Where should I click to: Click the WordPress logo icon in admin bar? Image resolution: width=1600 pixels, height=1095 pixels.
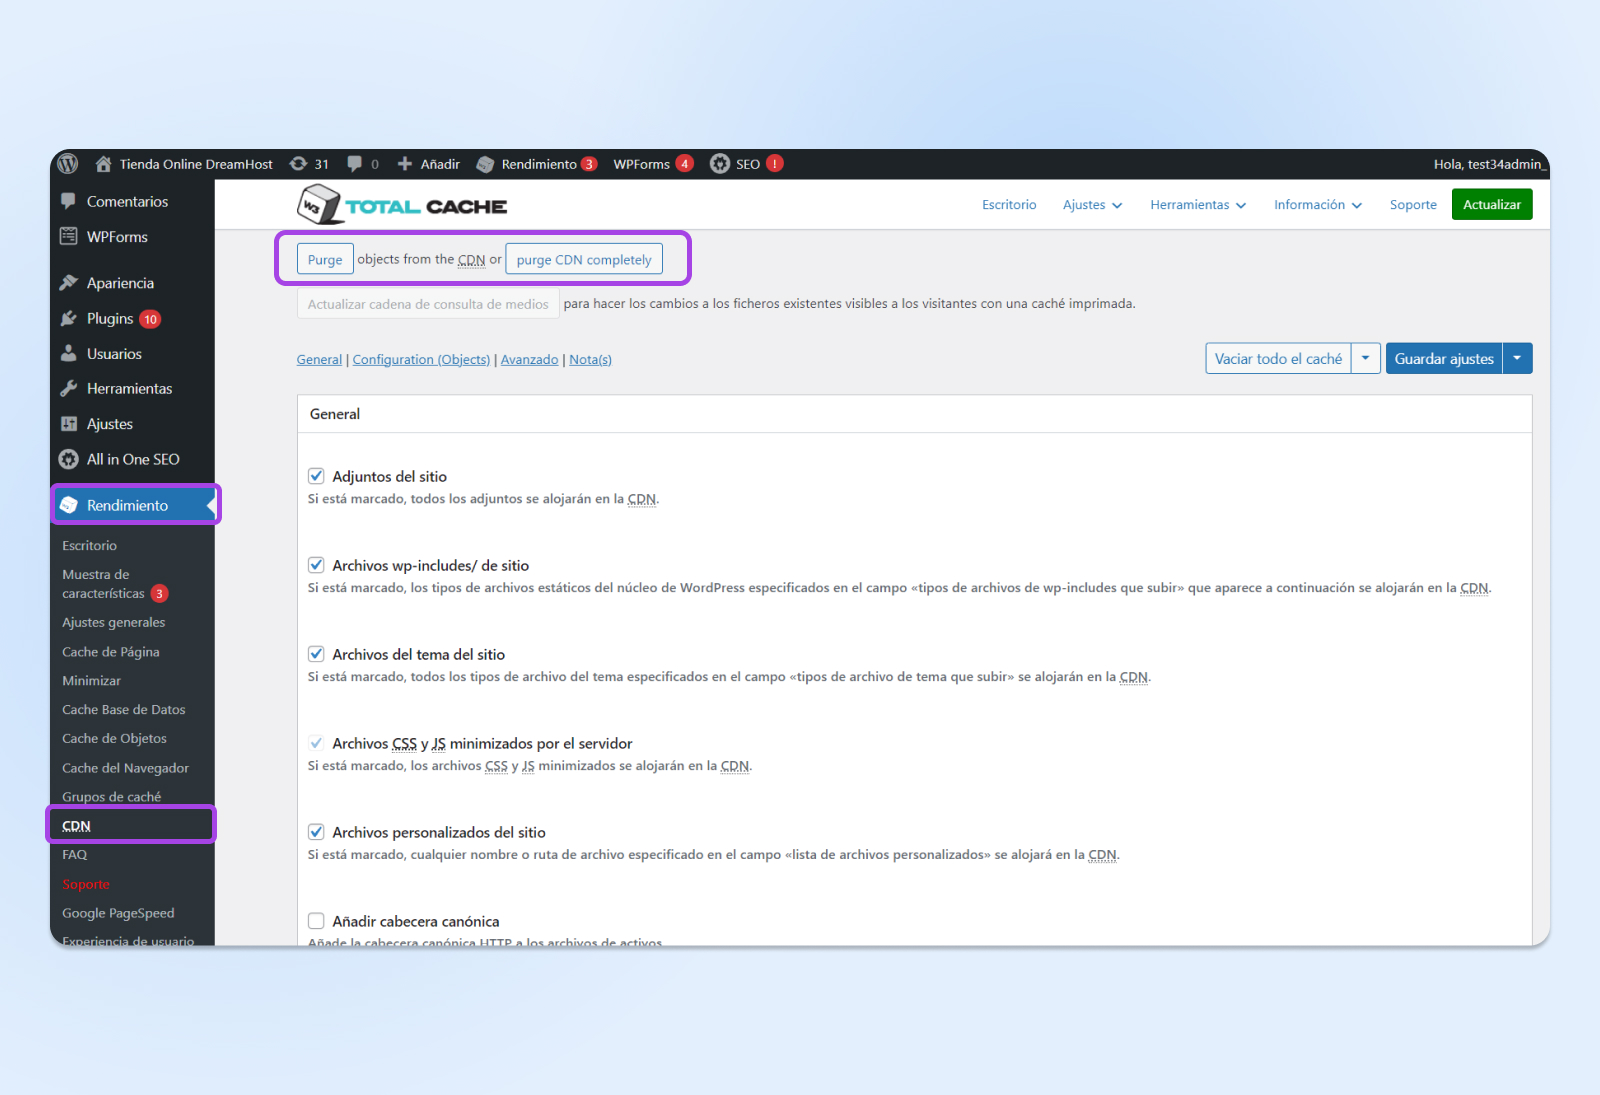(x=68, y=164)
